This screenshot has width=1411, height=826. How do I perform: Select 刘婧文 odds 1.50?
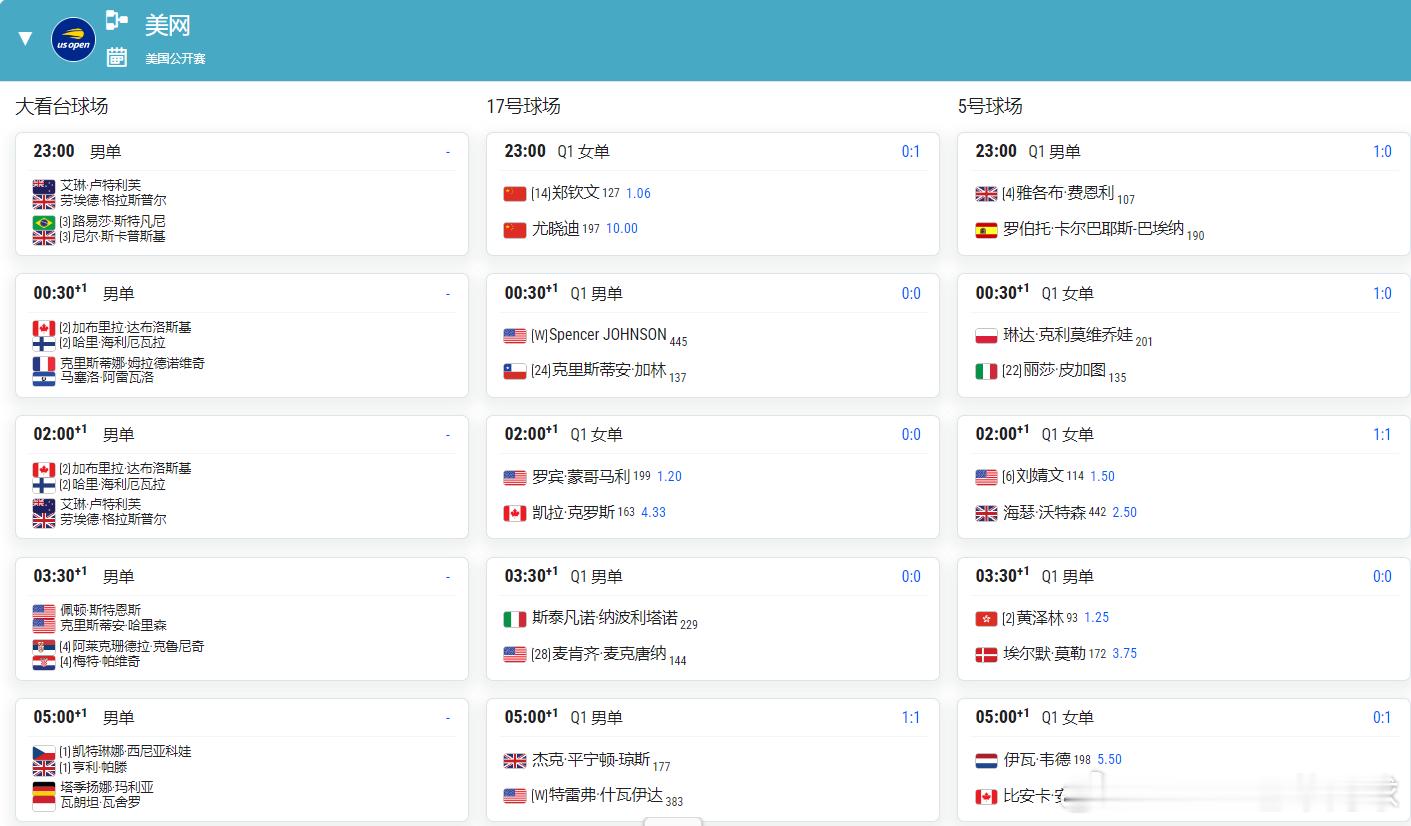click(x=1102, y=476)
